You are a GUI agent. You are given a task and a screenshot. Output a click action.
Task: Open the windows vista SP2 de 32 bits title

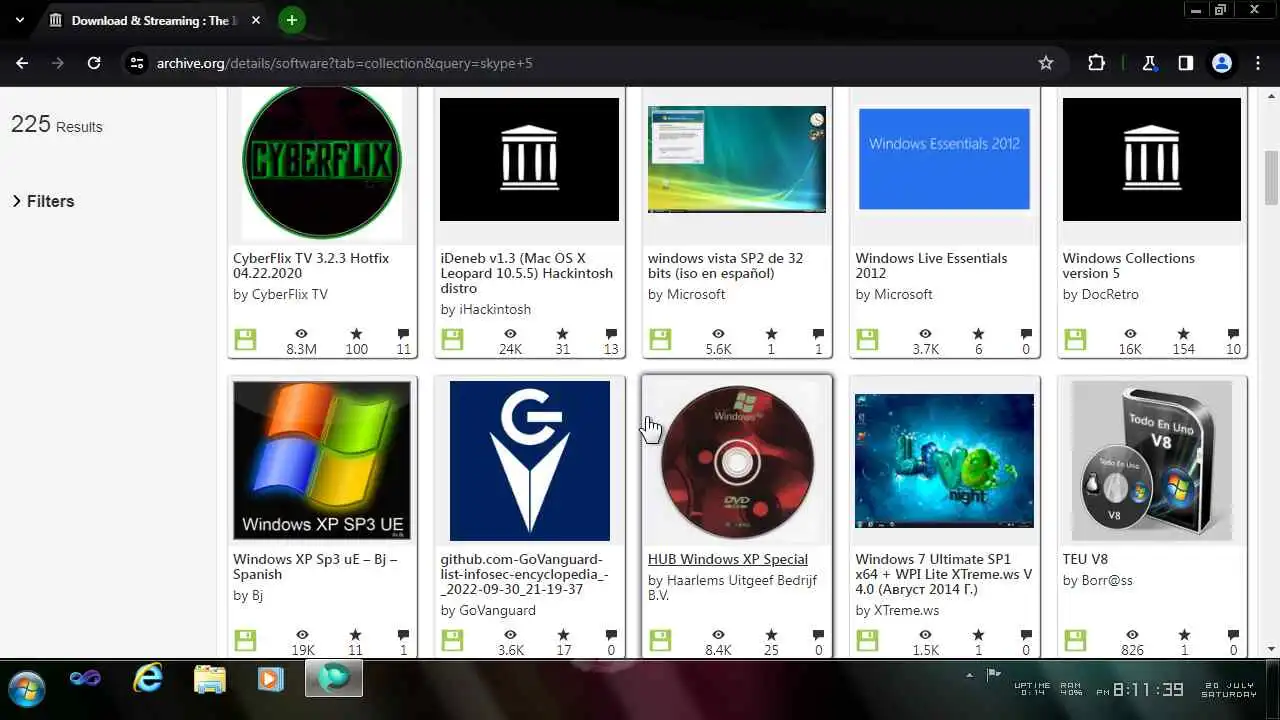pyautogui.click(x=725, y=265)
